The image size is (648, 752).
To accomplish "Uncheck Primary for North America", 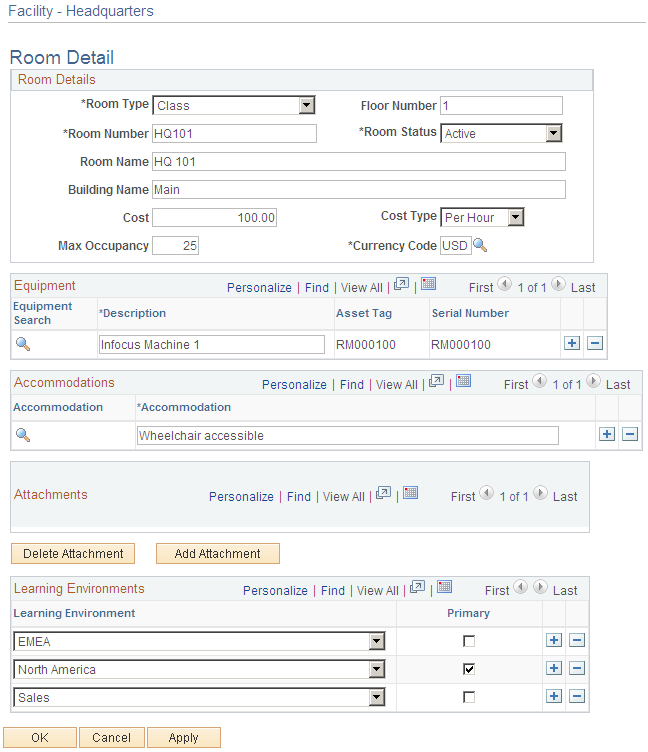I will (469, 669).
